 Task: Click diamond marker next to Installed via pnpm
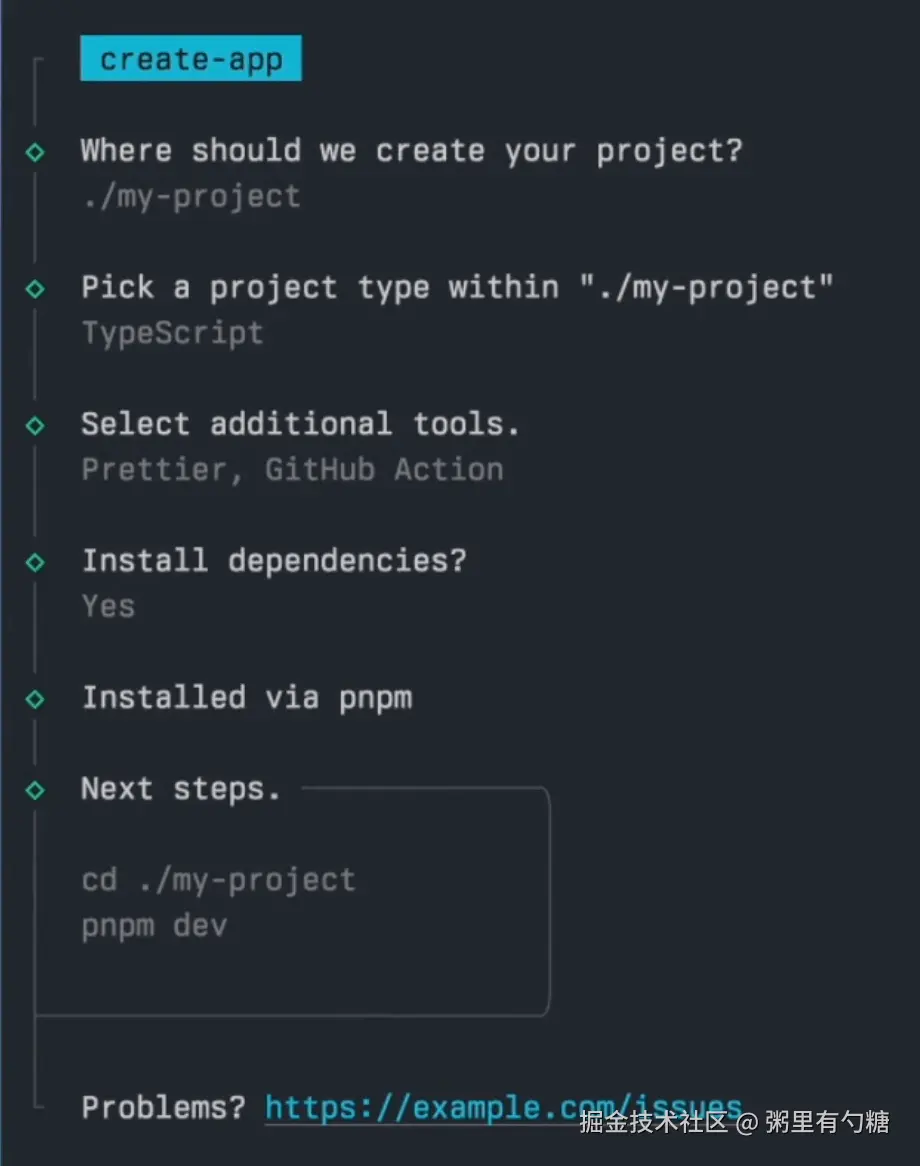pos(35,698)
